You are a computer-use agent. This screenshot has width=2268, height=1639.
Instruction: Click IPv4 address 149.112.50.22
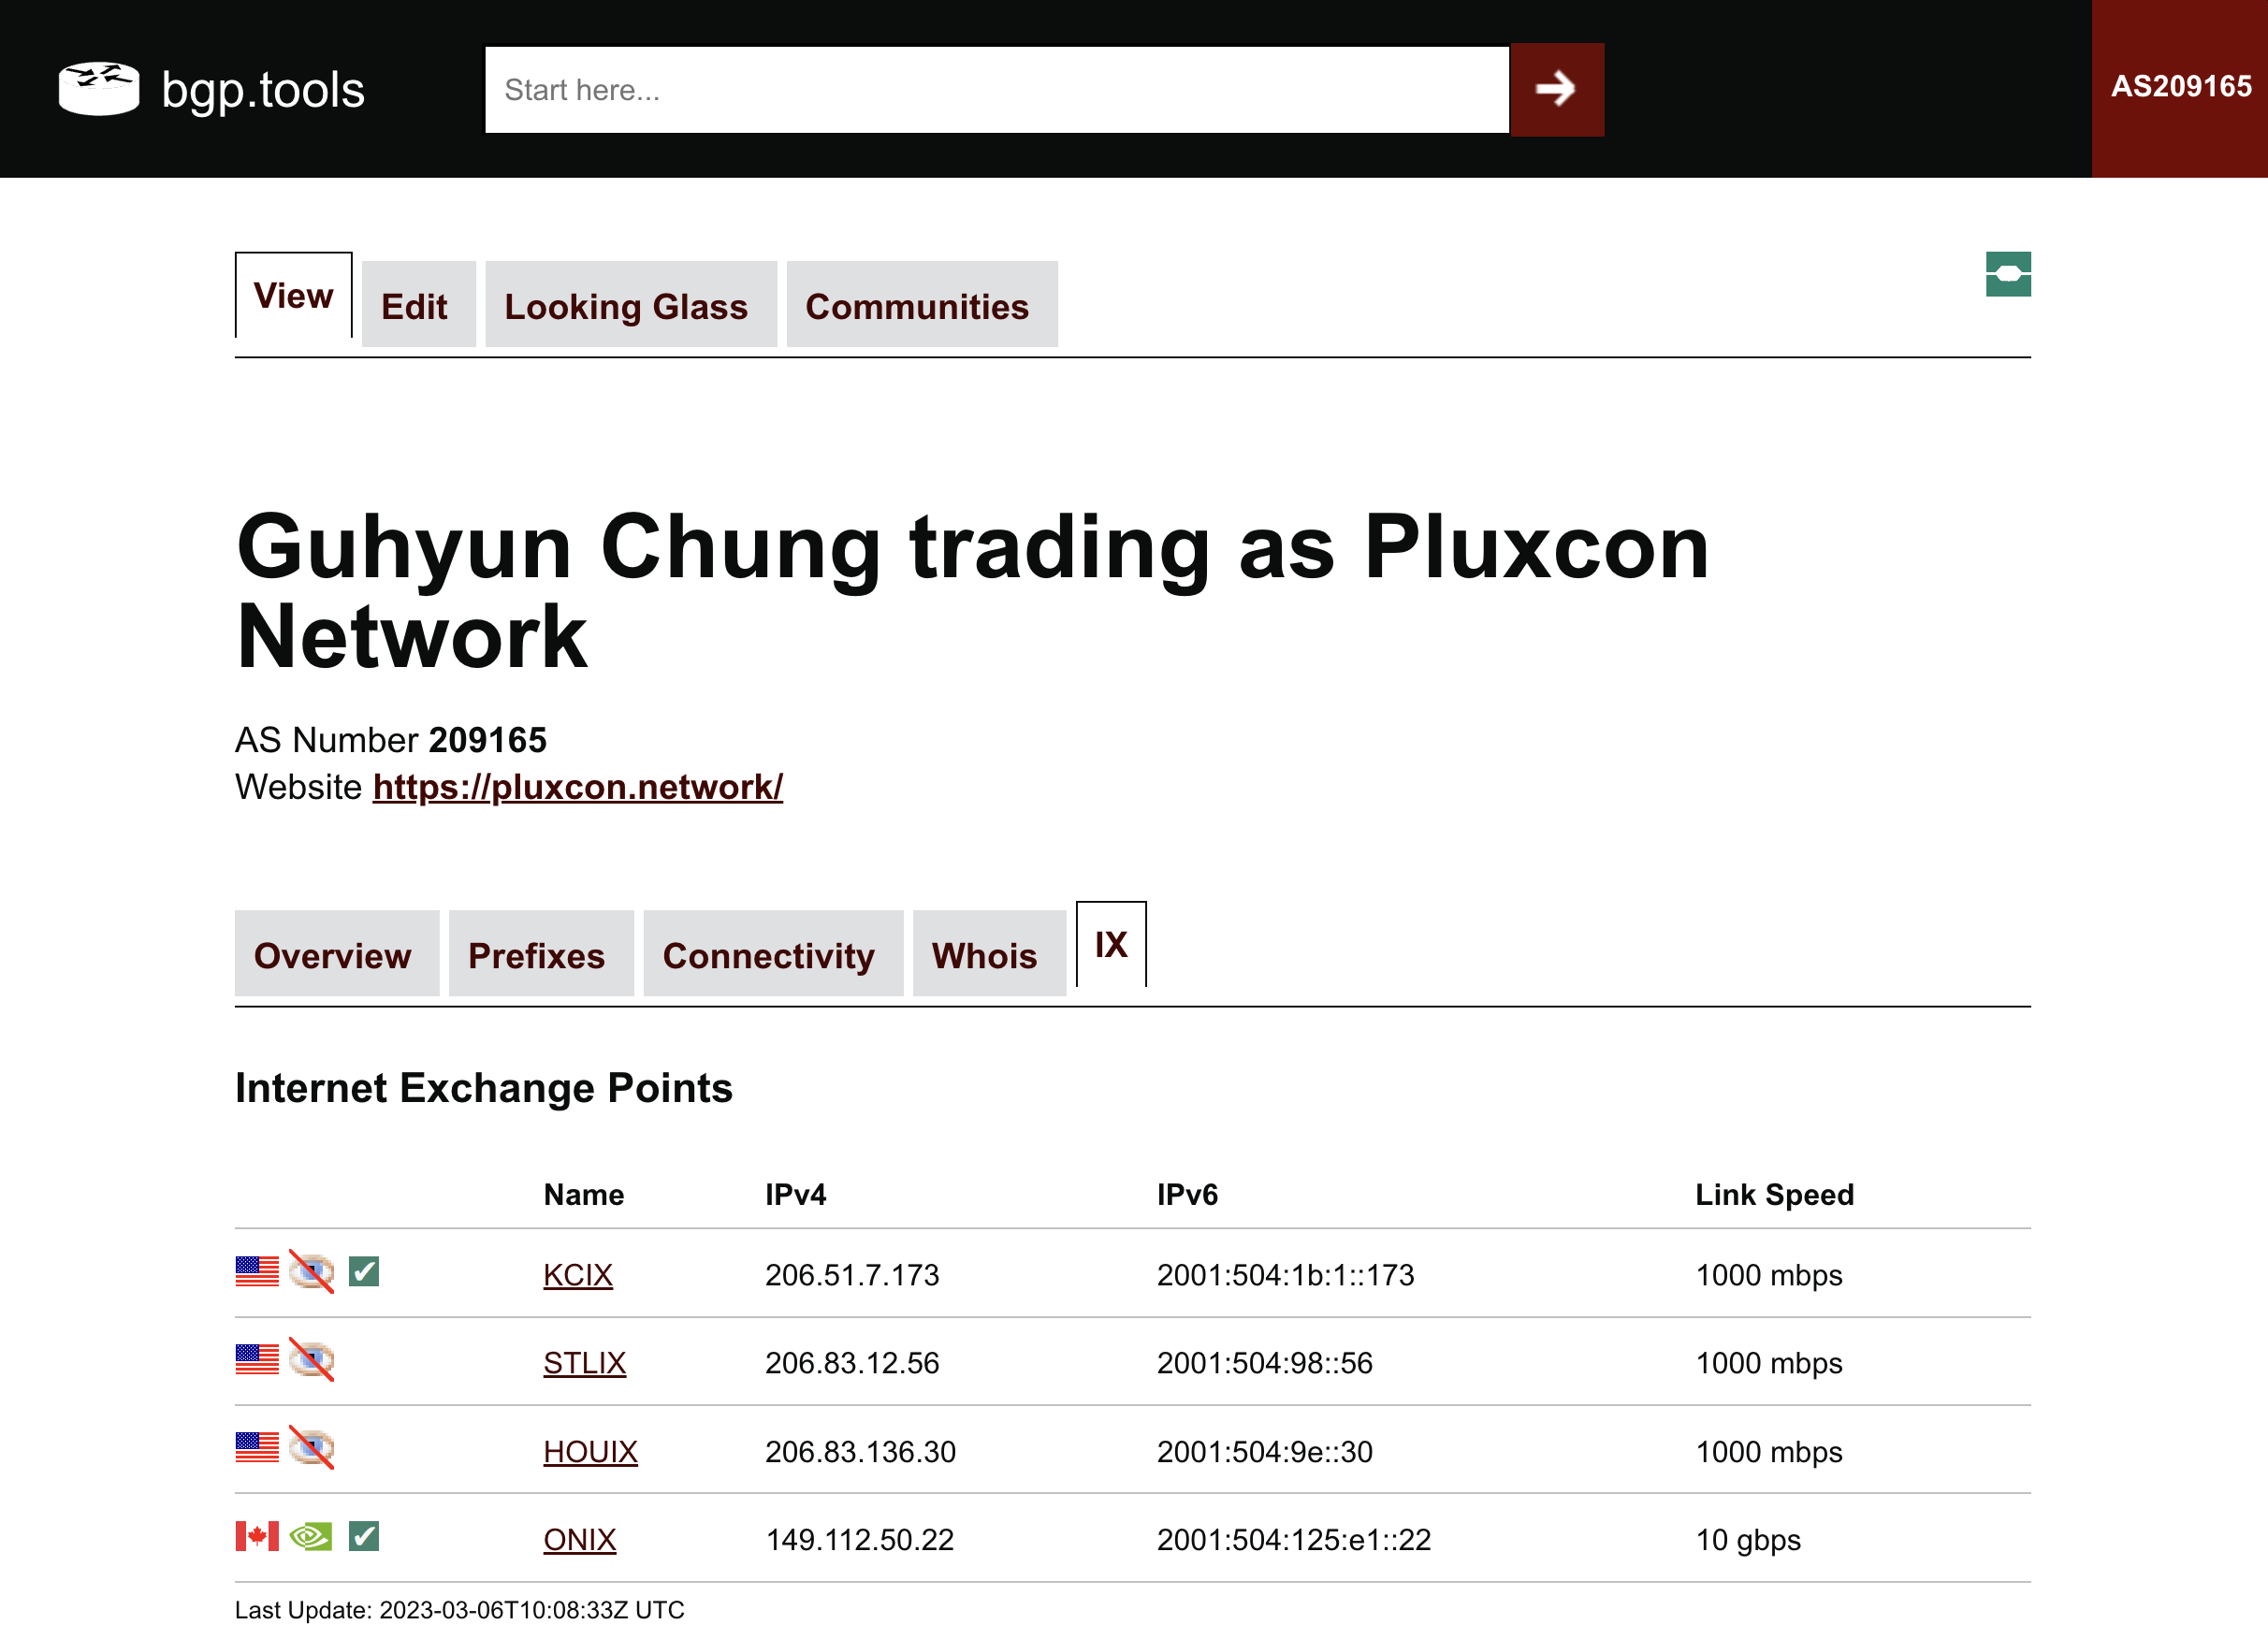tap(860, 1541)
